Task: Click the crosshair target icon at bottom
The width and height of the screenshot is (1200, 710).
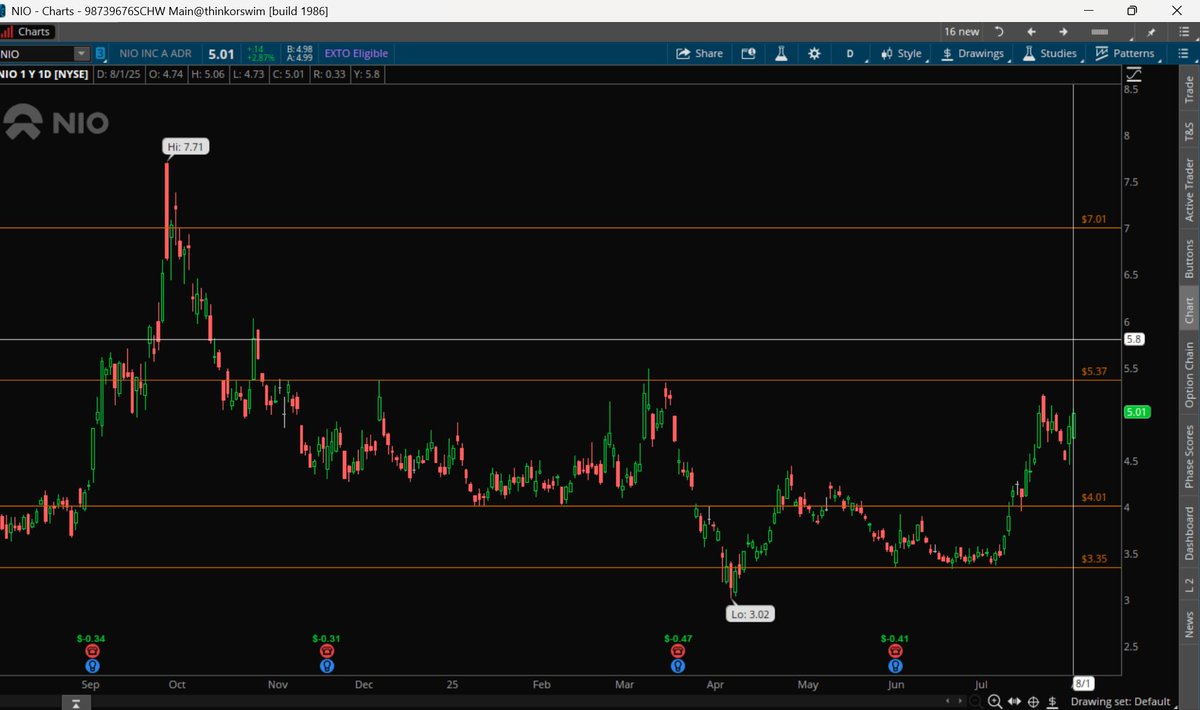Action: 1033,701
